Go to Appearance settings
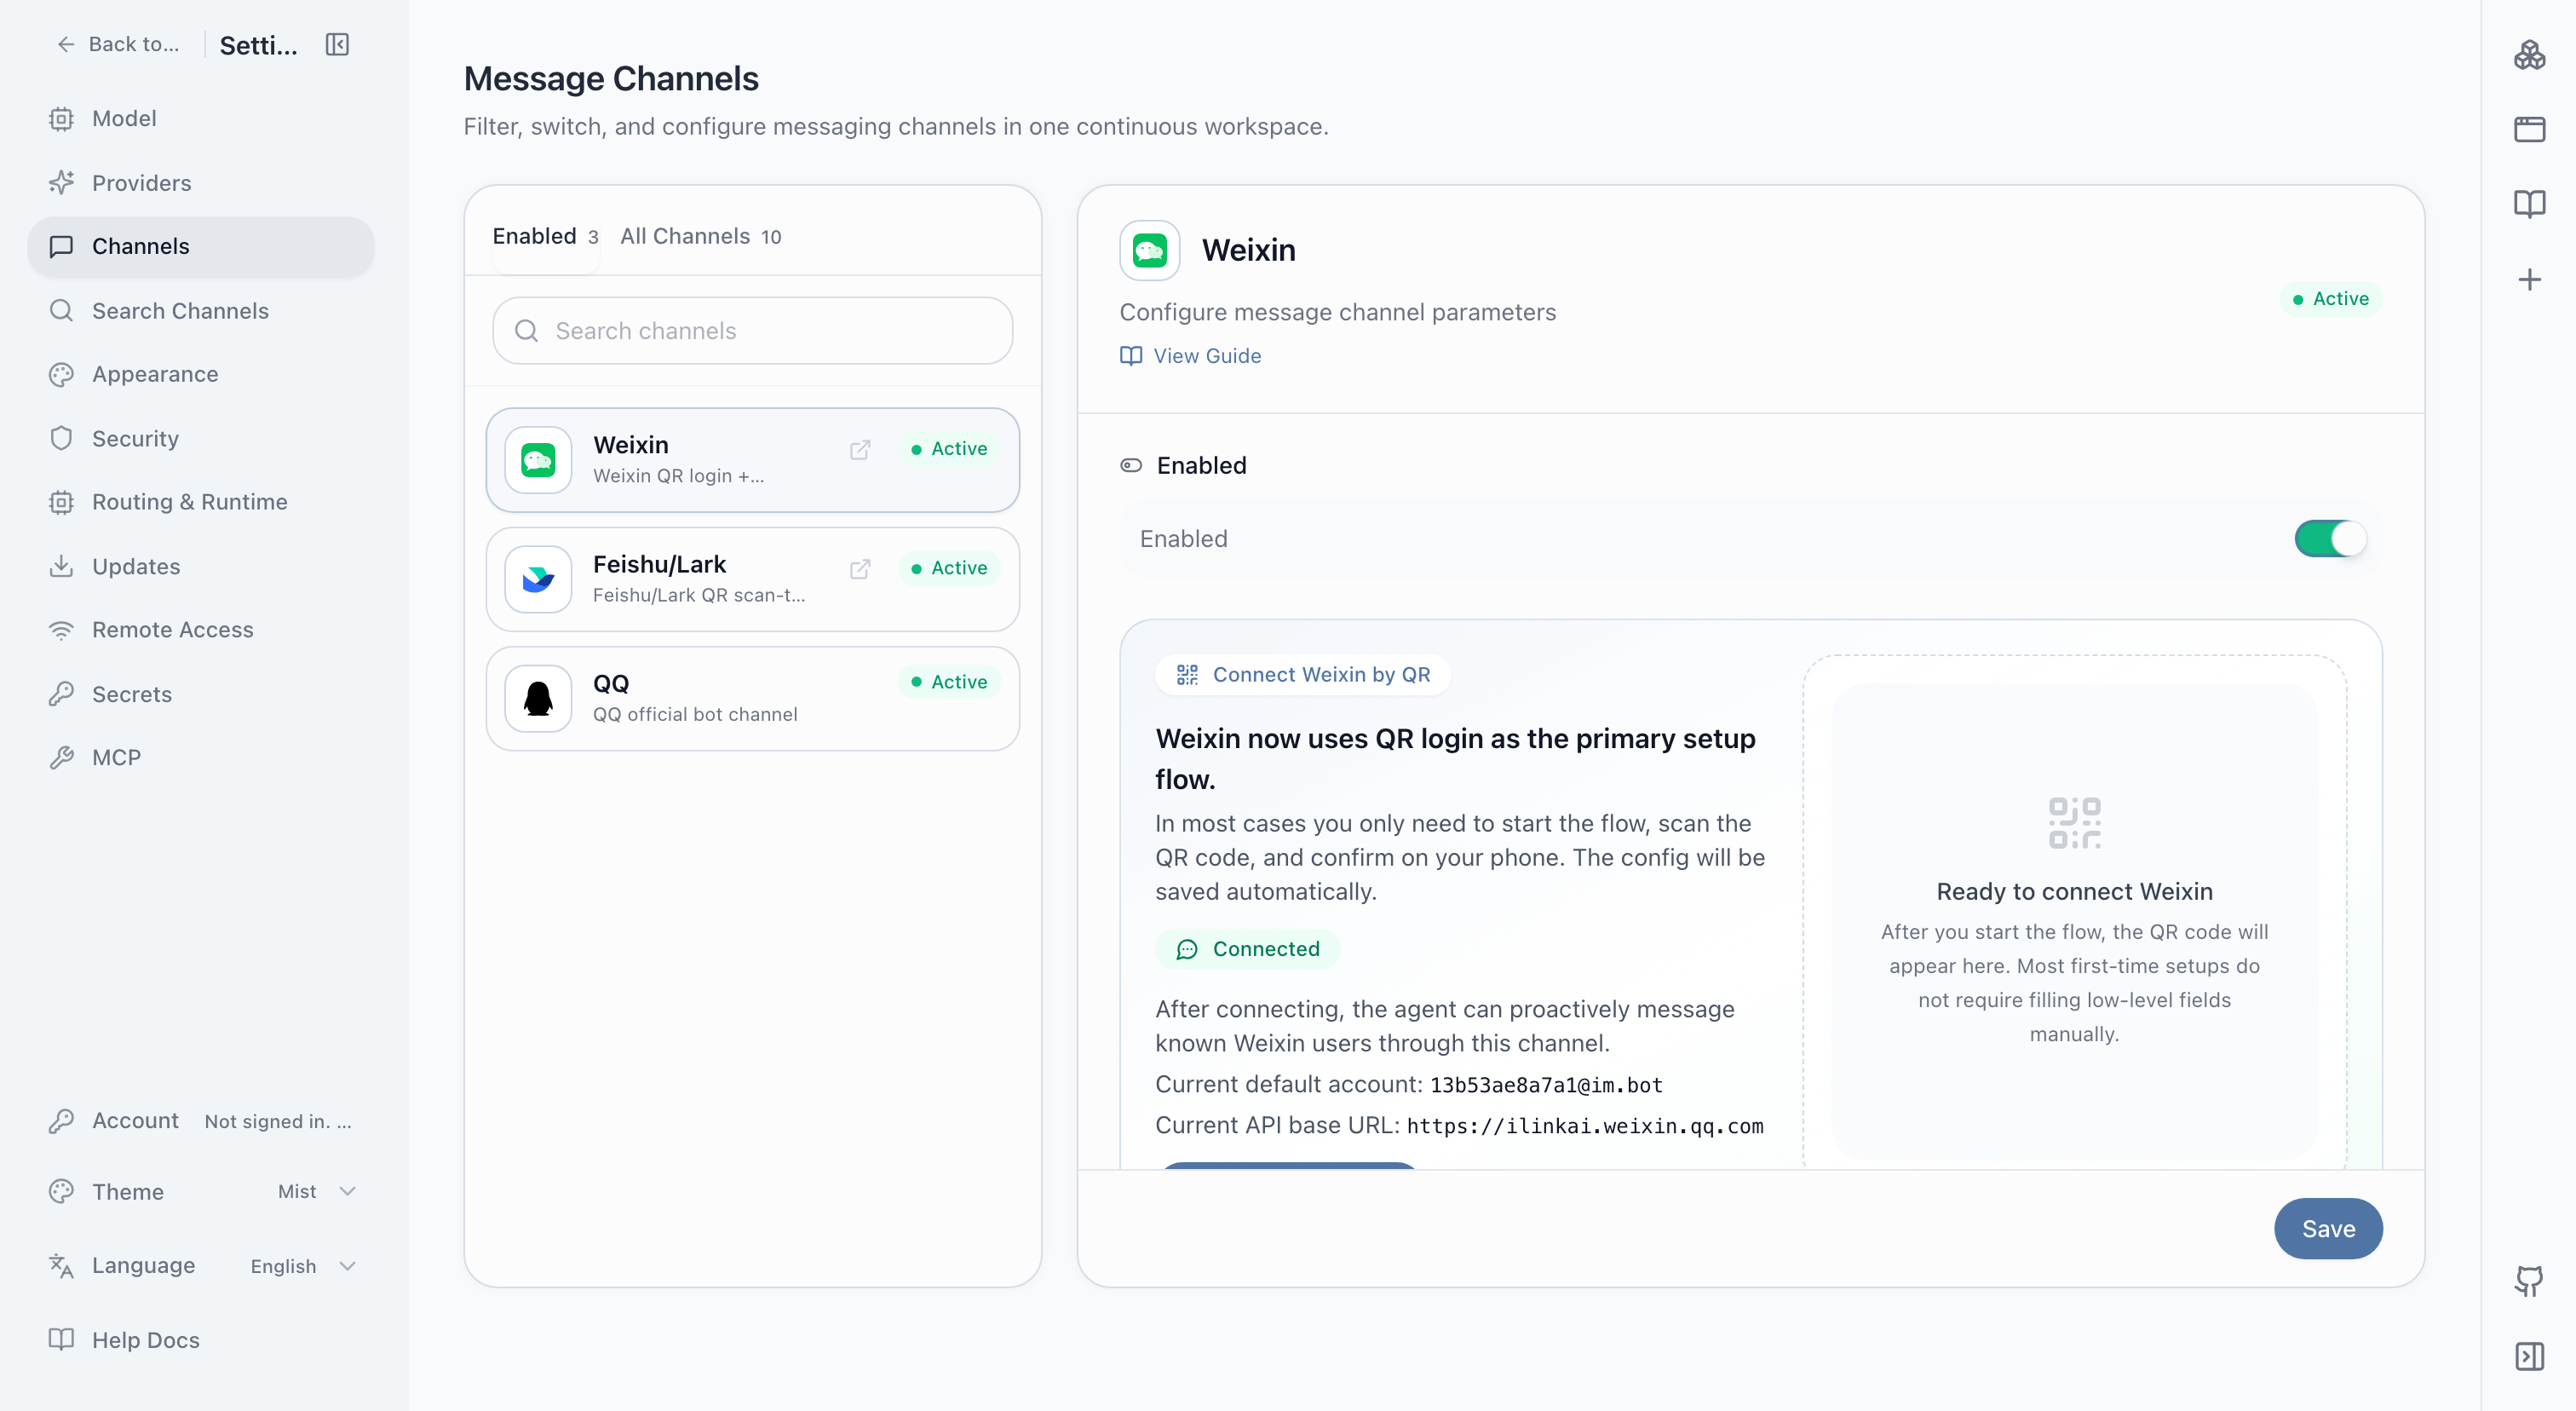This screenshot has height=1411, width=2576. point(201,374)
